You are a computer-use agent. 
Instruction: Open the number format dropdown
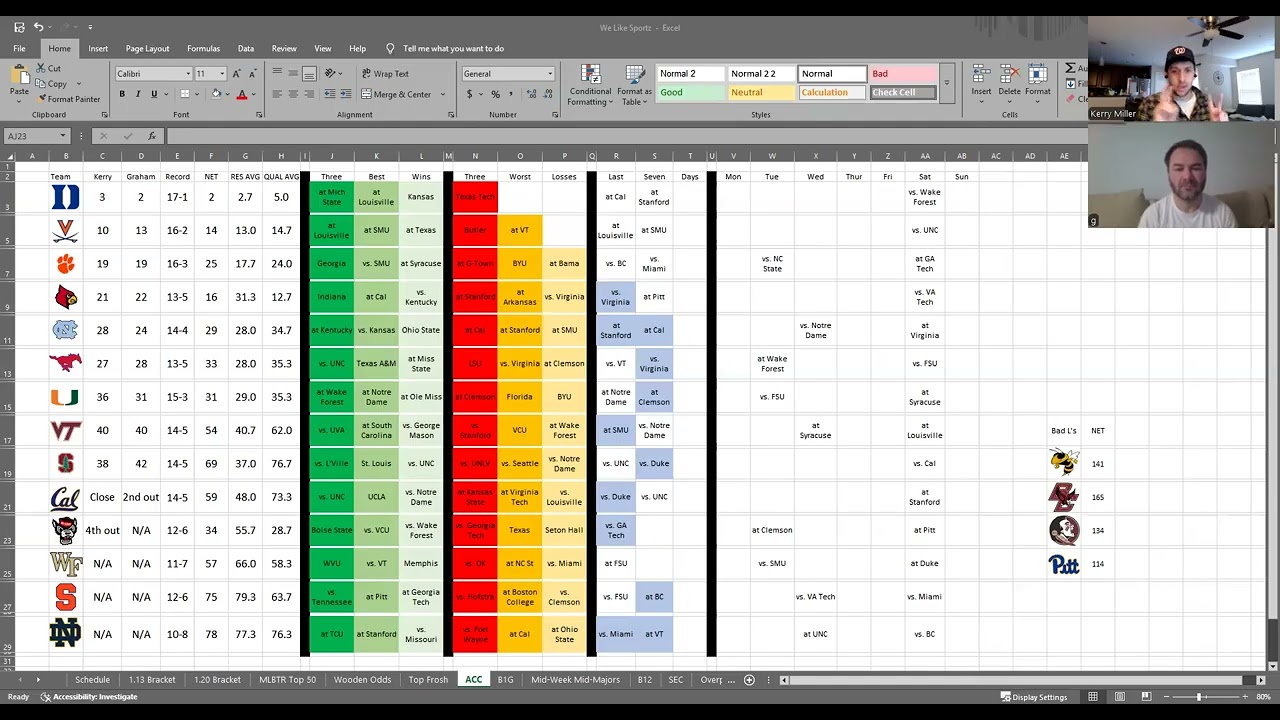point(549,74)
